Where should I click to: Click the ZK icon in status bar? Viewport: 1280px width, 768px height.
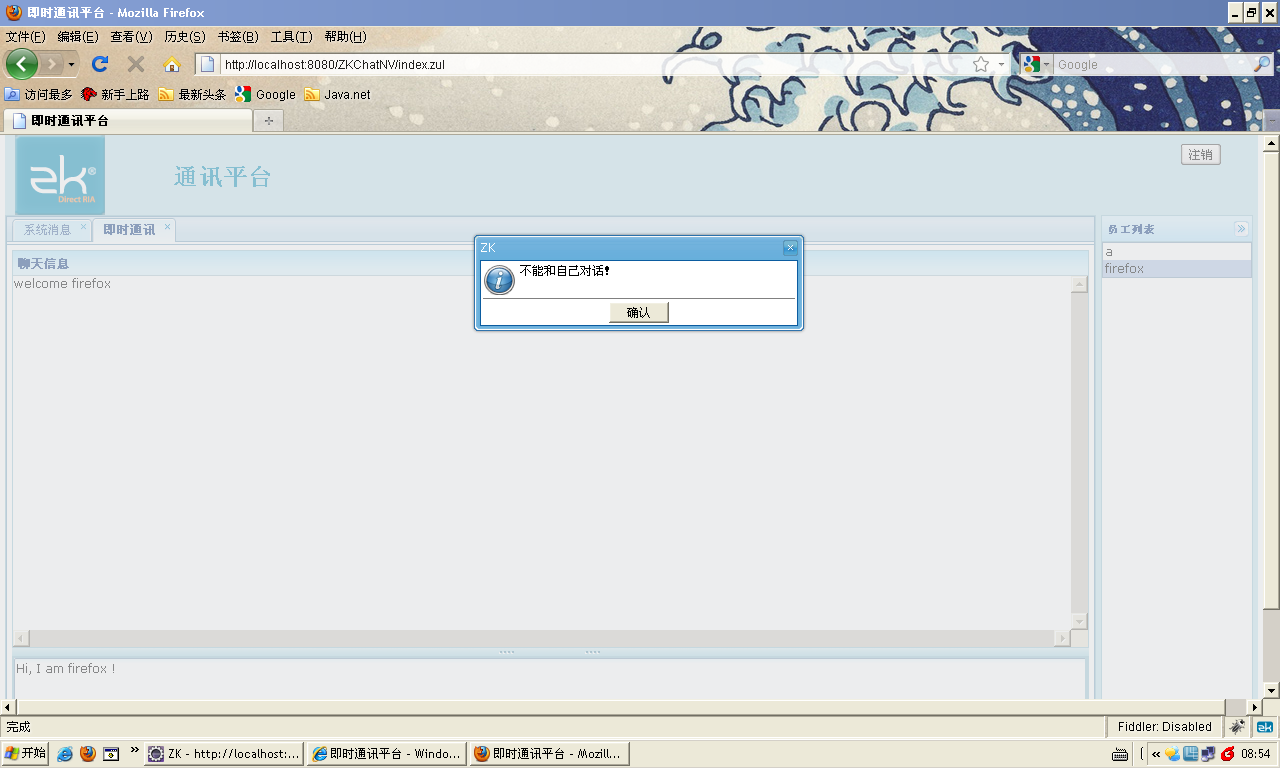[x=1265, y=727]
